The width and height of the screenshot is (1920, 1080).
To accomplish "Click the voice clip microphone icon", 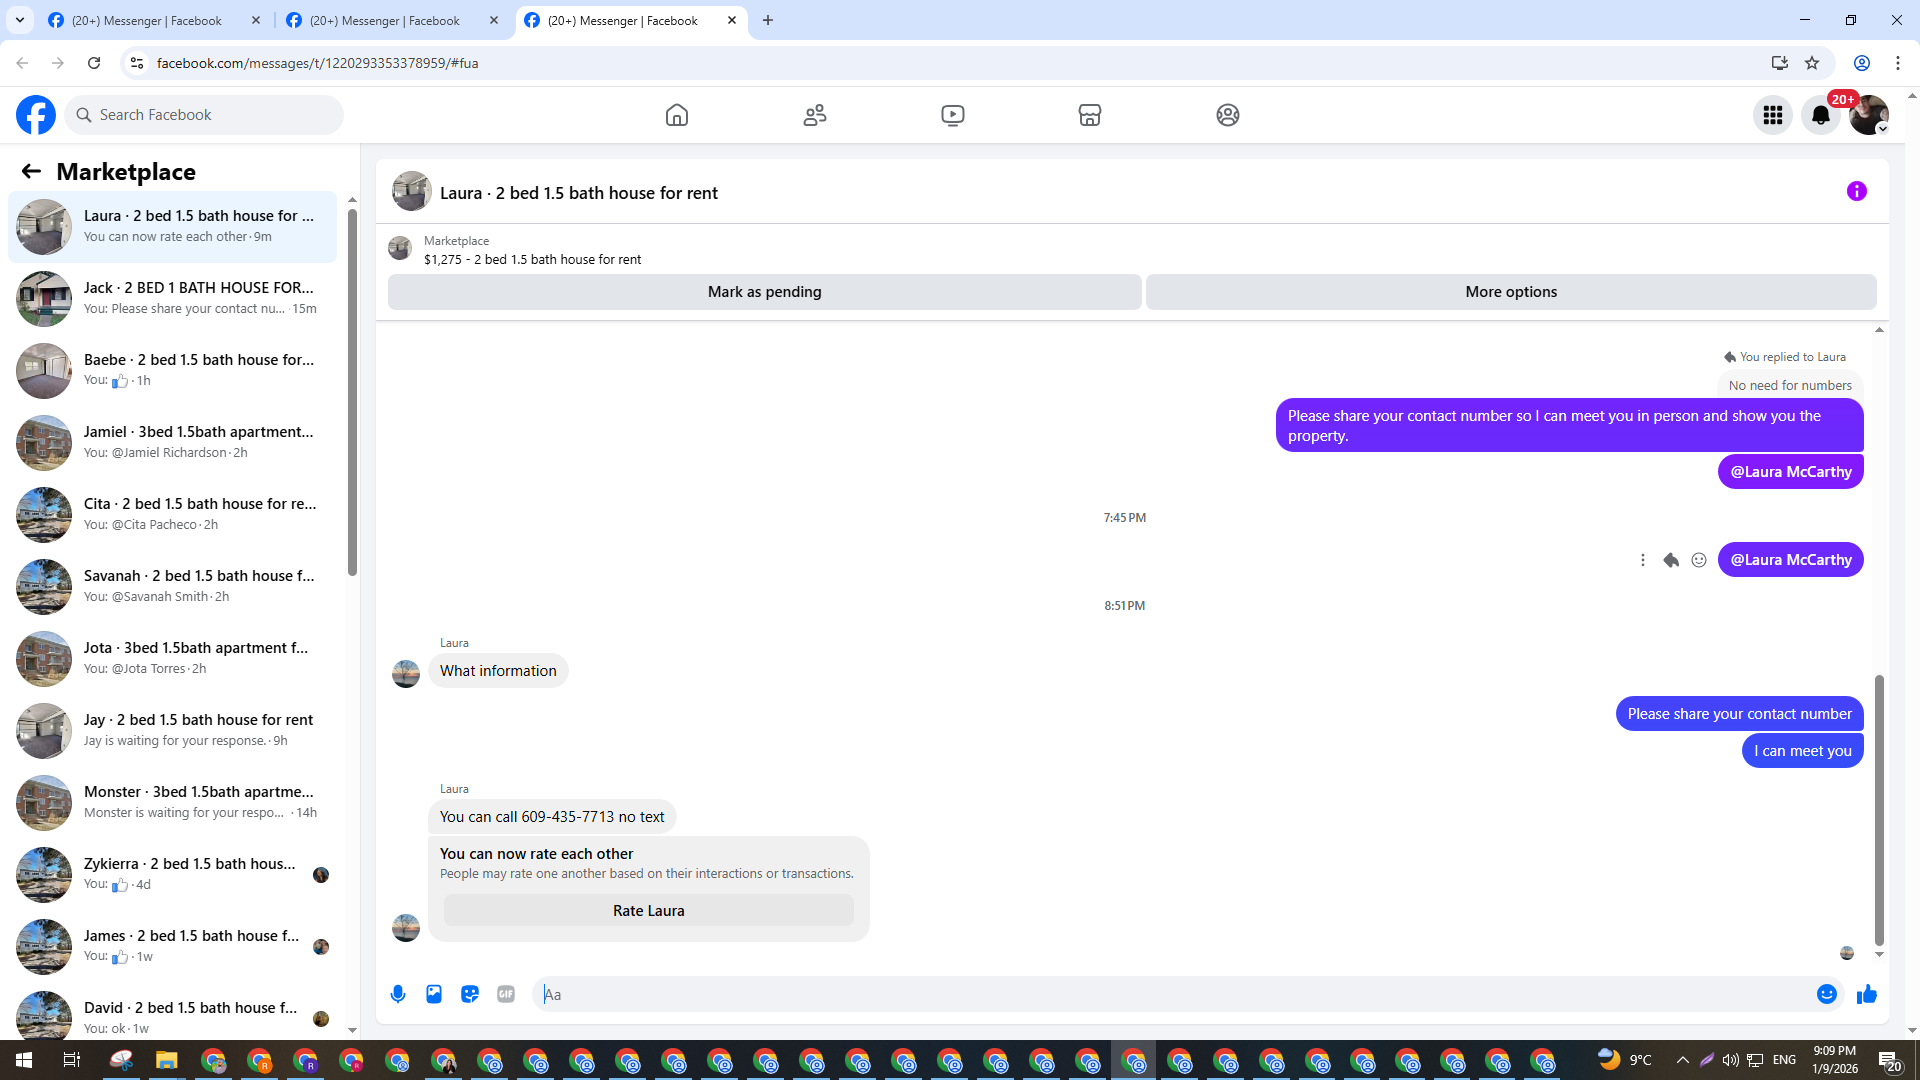I will pyautogui.click(x=398, y=994).
